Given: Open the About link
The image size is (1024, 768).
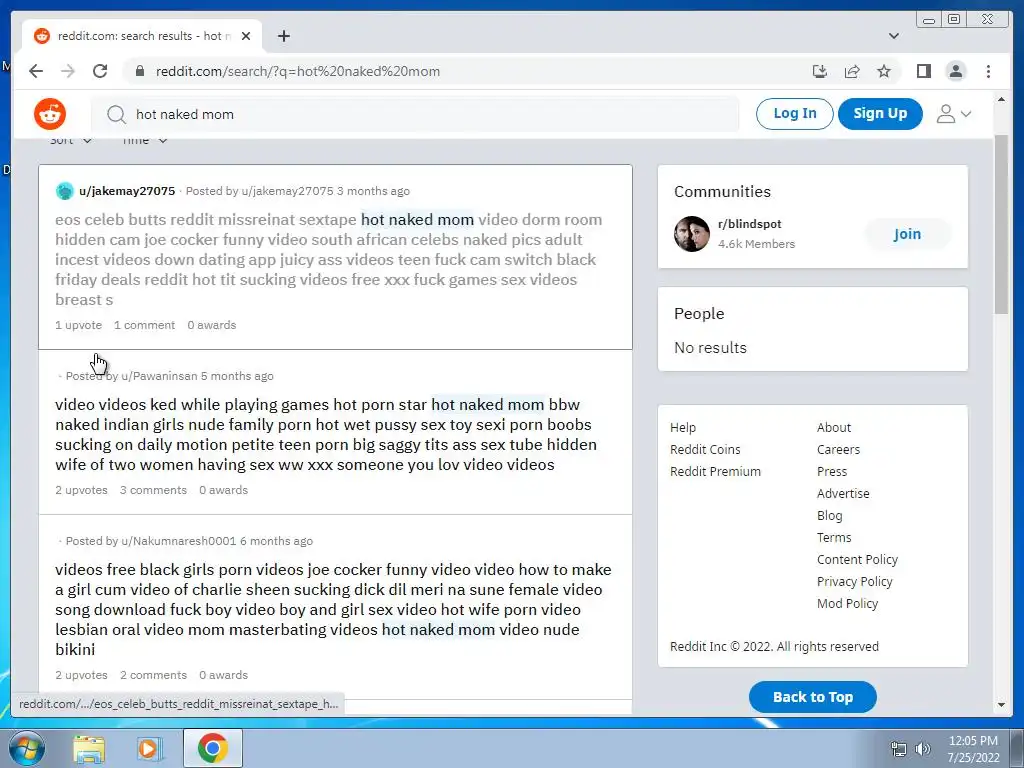Looking at the screenshot, I should tap(833, 428).
